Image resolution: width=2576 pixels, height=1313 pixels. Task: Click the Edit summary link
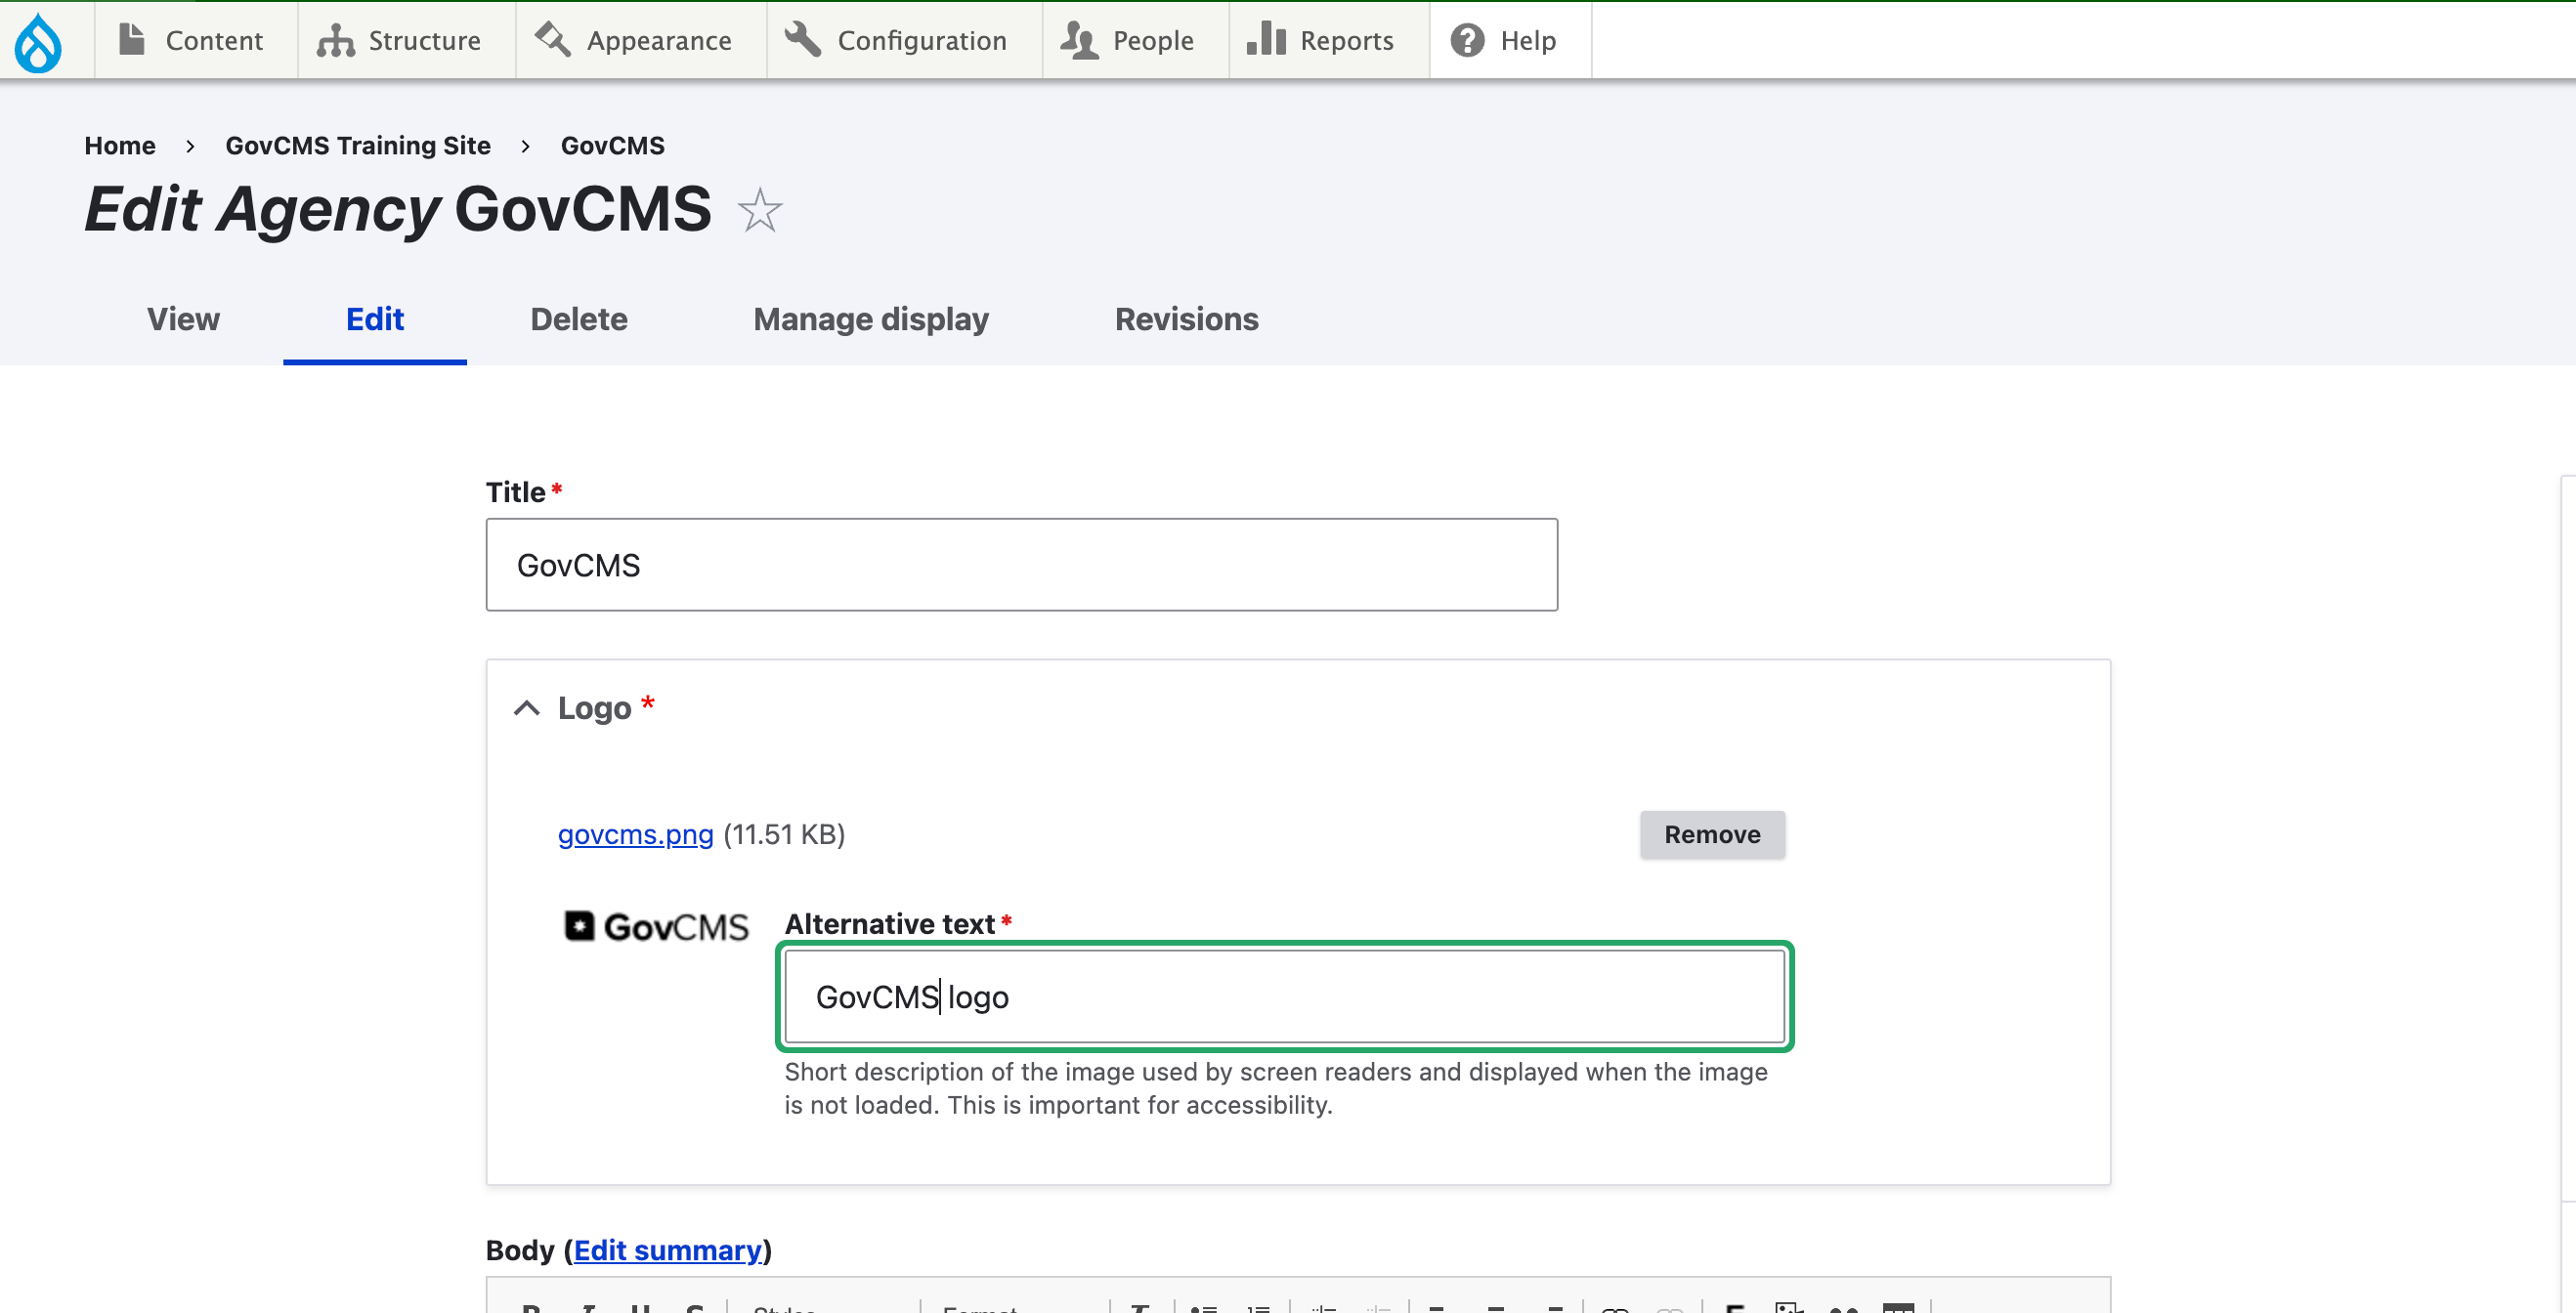pyautogui.click(x=667, y=1250)
